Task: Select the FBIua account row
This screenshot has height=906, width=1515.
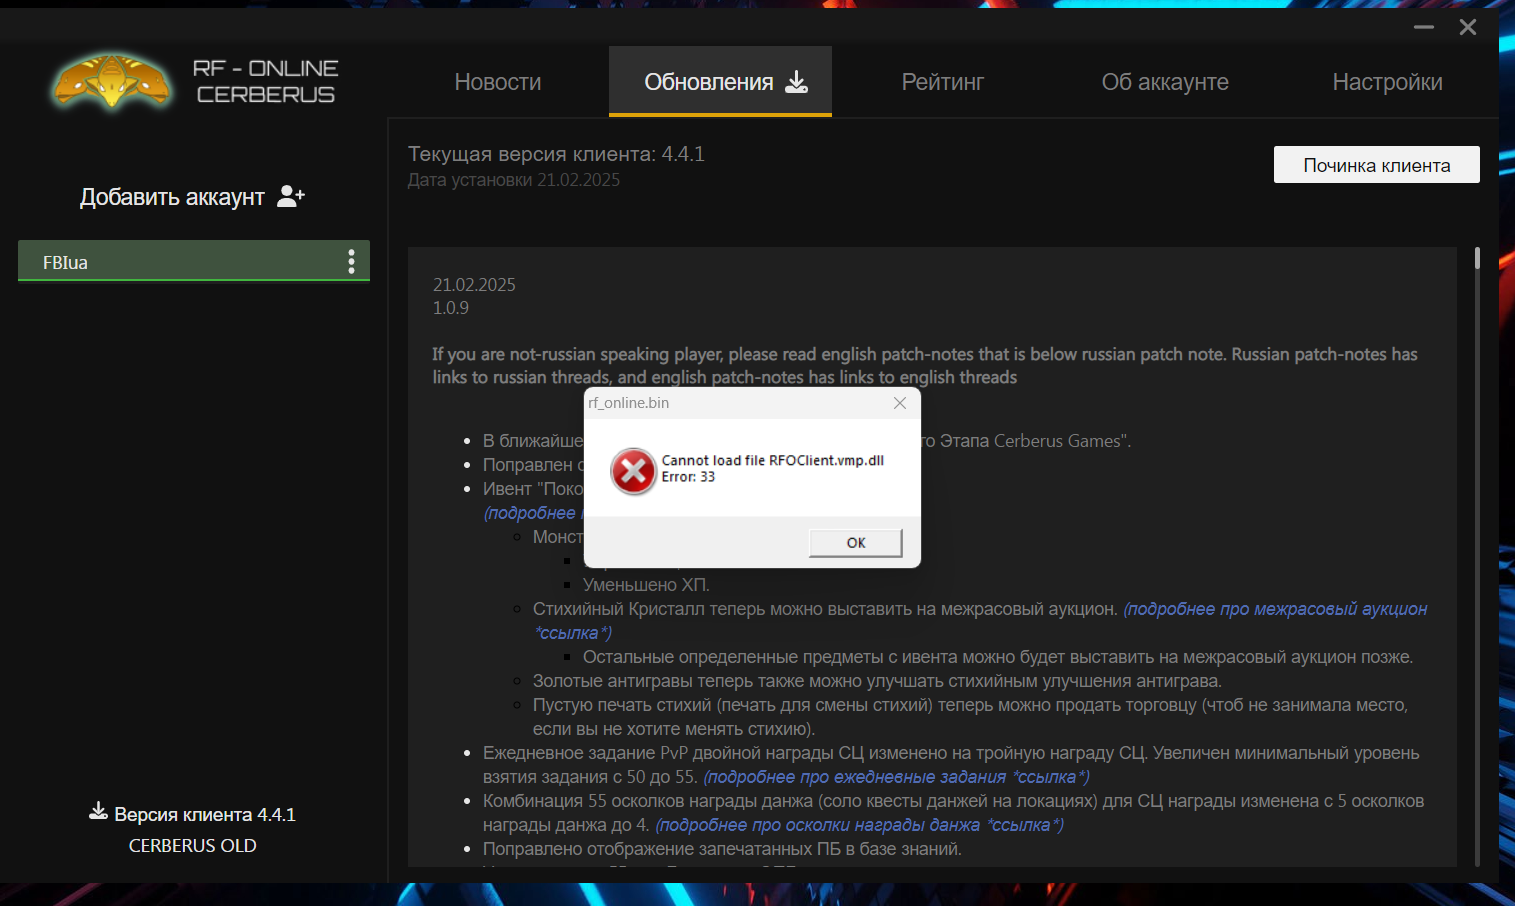Action: click(x=194, y=261)
